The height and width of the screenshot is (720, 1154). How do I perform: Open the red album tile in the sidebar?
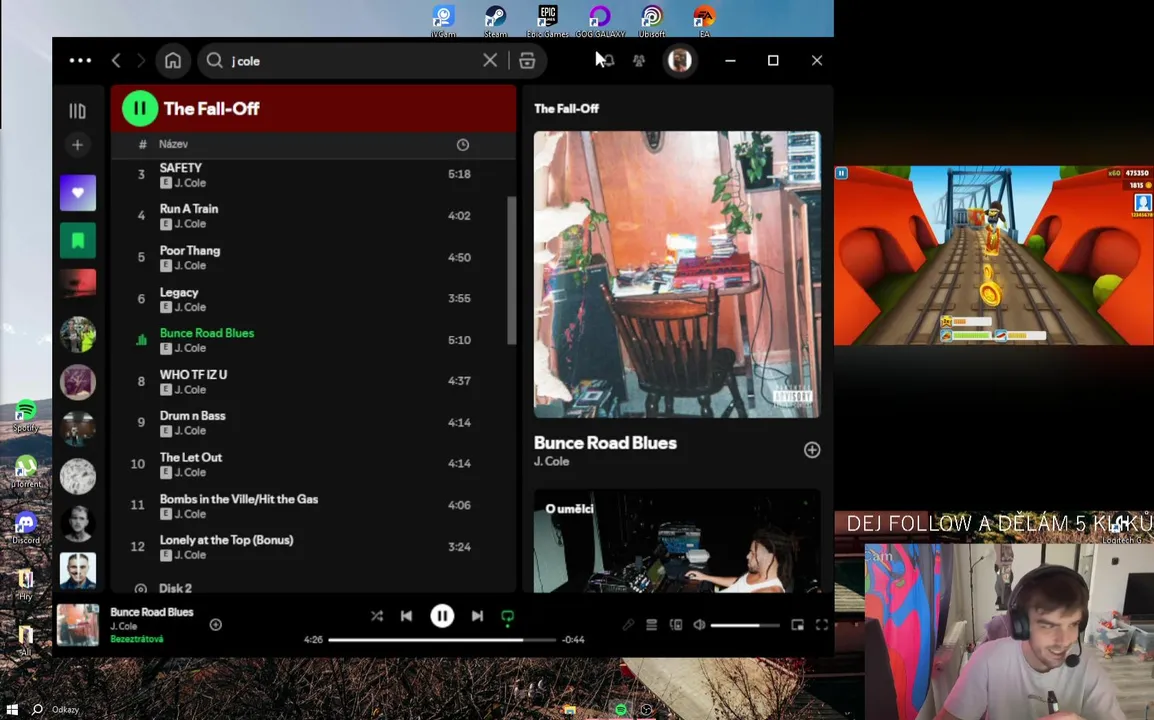[78, 283]
